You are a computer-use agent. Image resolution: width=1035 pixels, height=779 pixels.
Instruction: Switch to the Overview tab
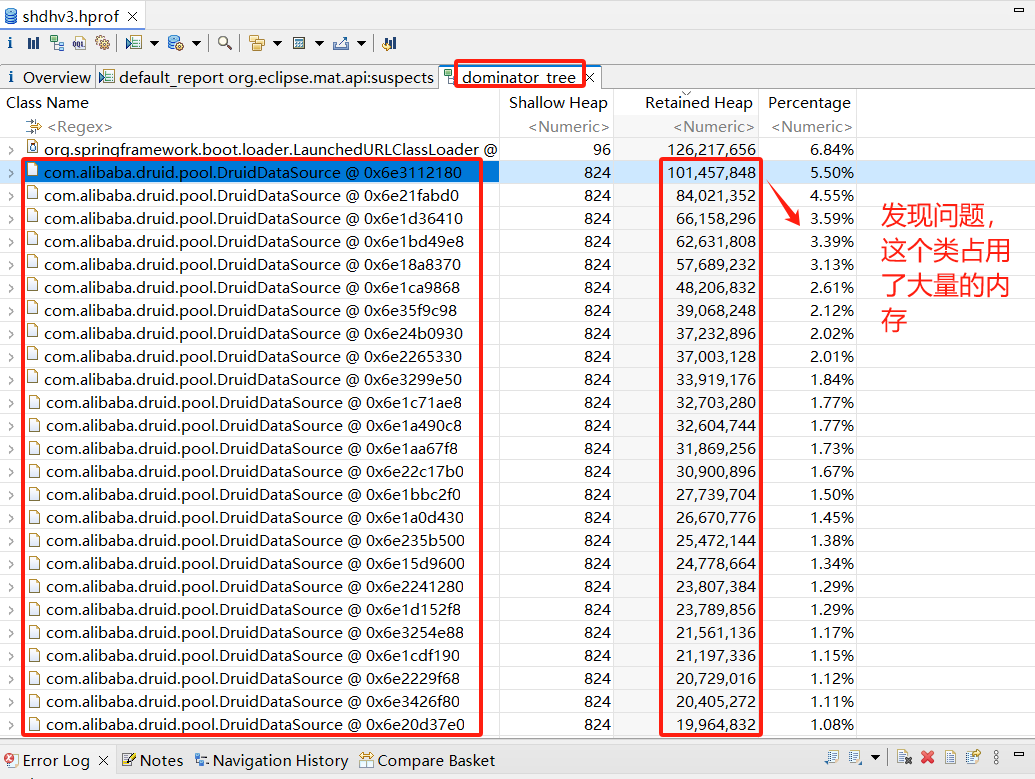48,77
